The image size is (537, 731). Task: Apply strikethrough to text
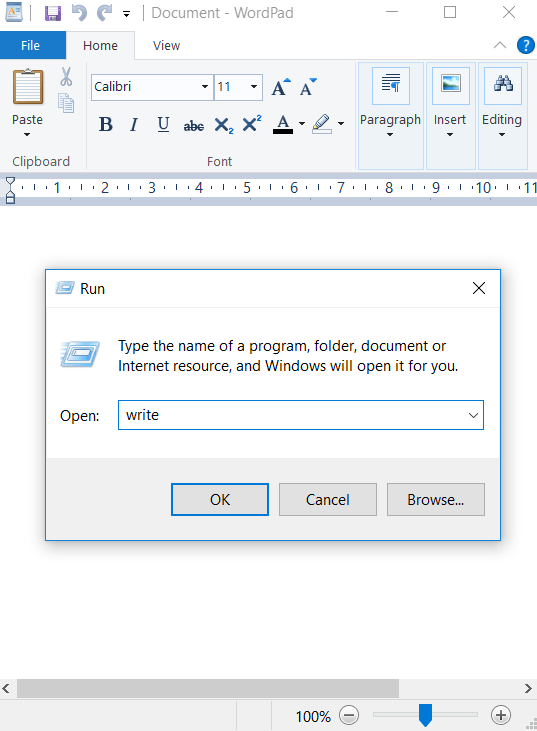coord(193,125)
